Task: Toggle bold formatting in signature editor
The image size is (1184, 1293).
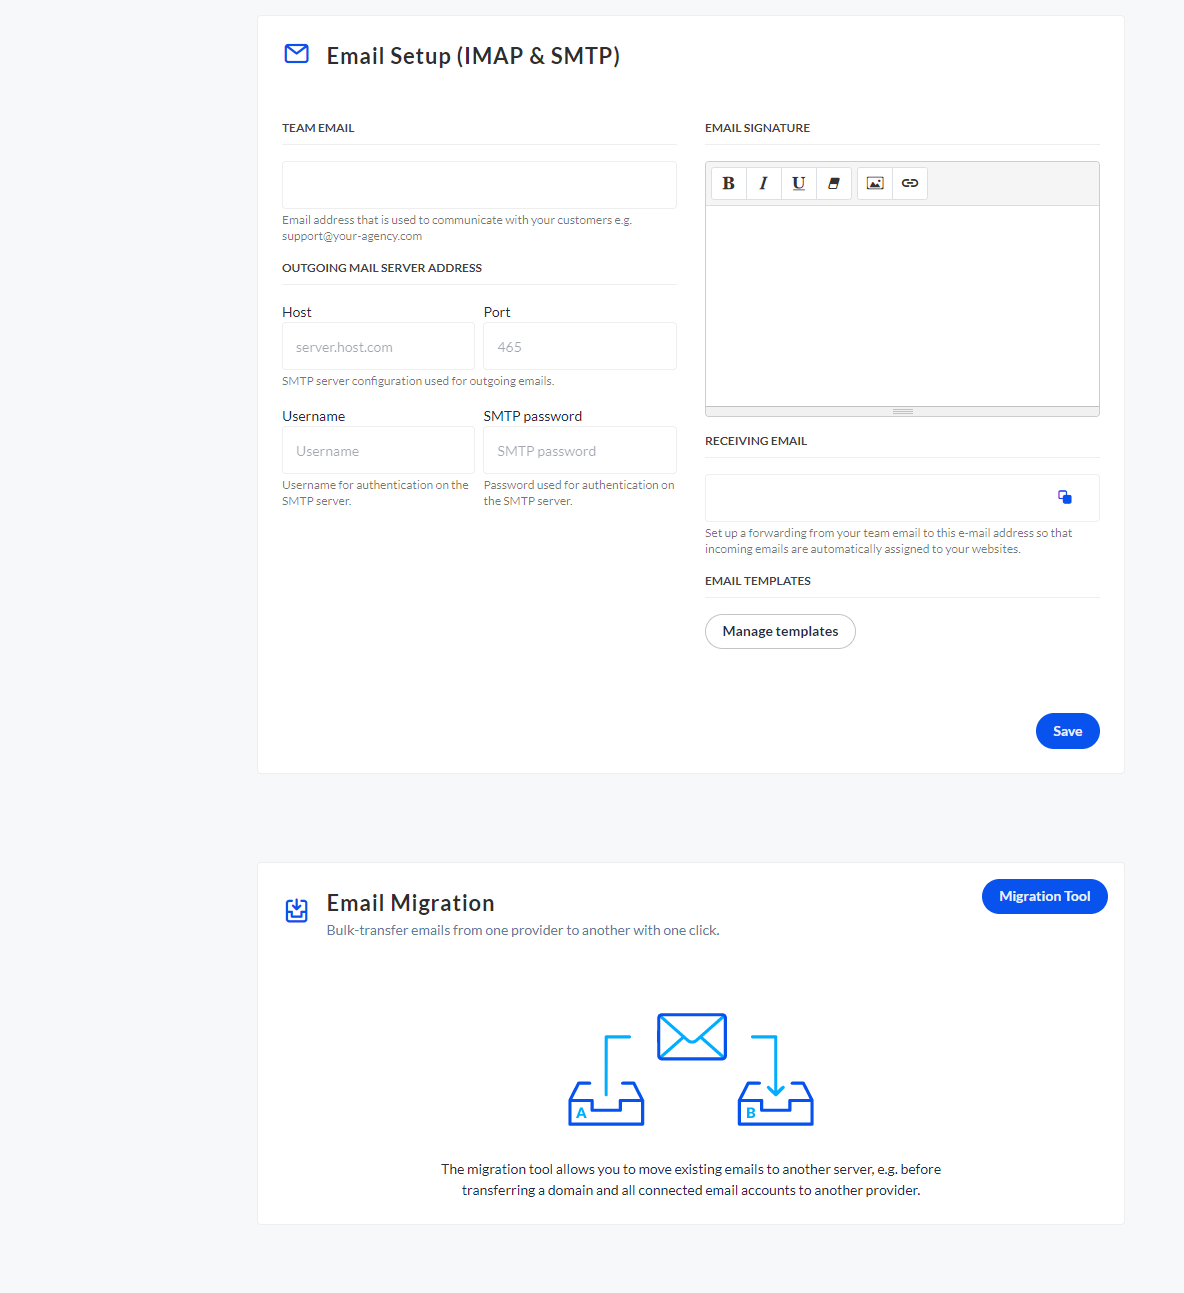Action: [x=728, y=184]
